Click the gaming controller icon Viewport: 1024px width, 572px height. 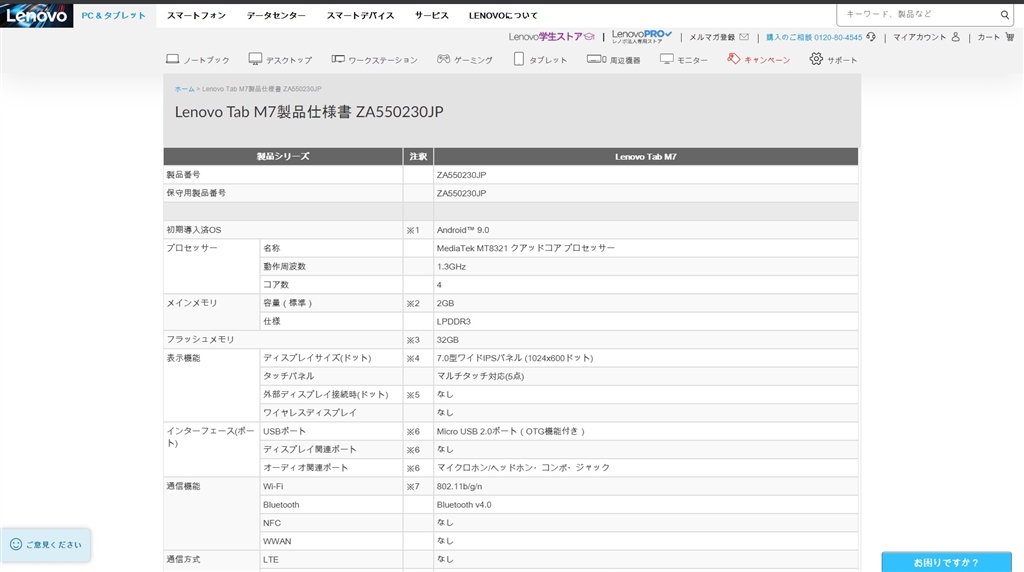[443, 59]
